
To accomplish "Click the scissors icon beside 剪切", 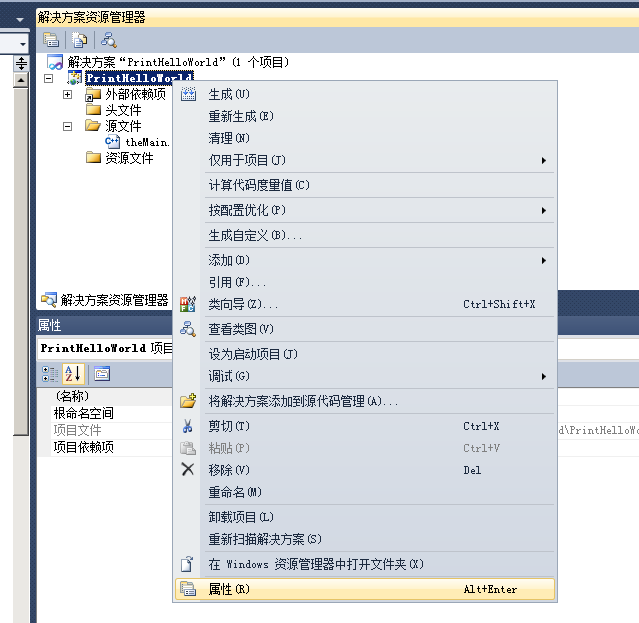I will click(x=187, y=426).
